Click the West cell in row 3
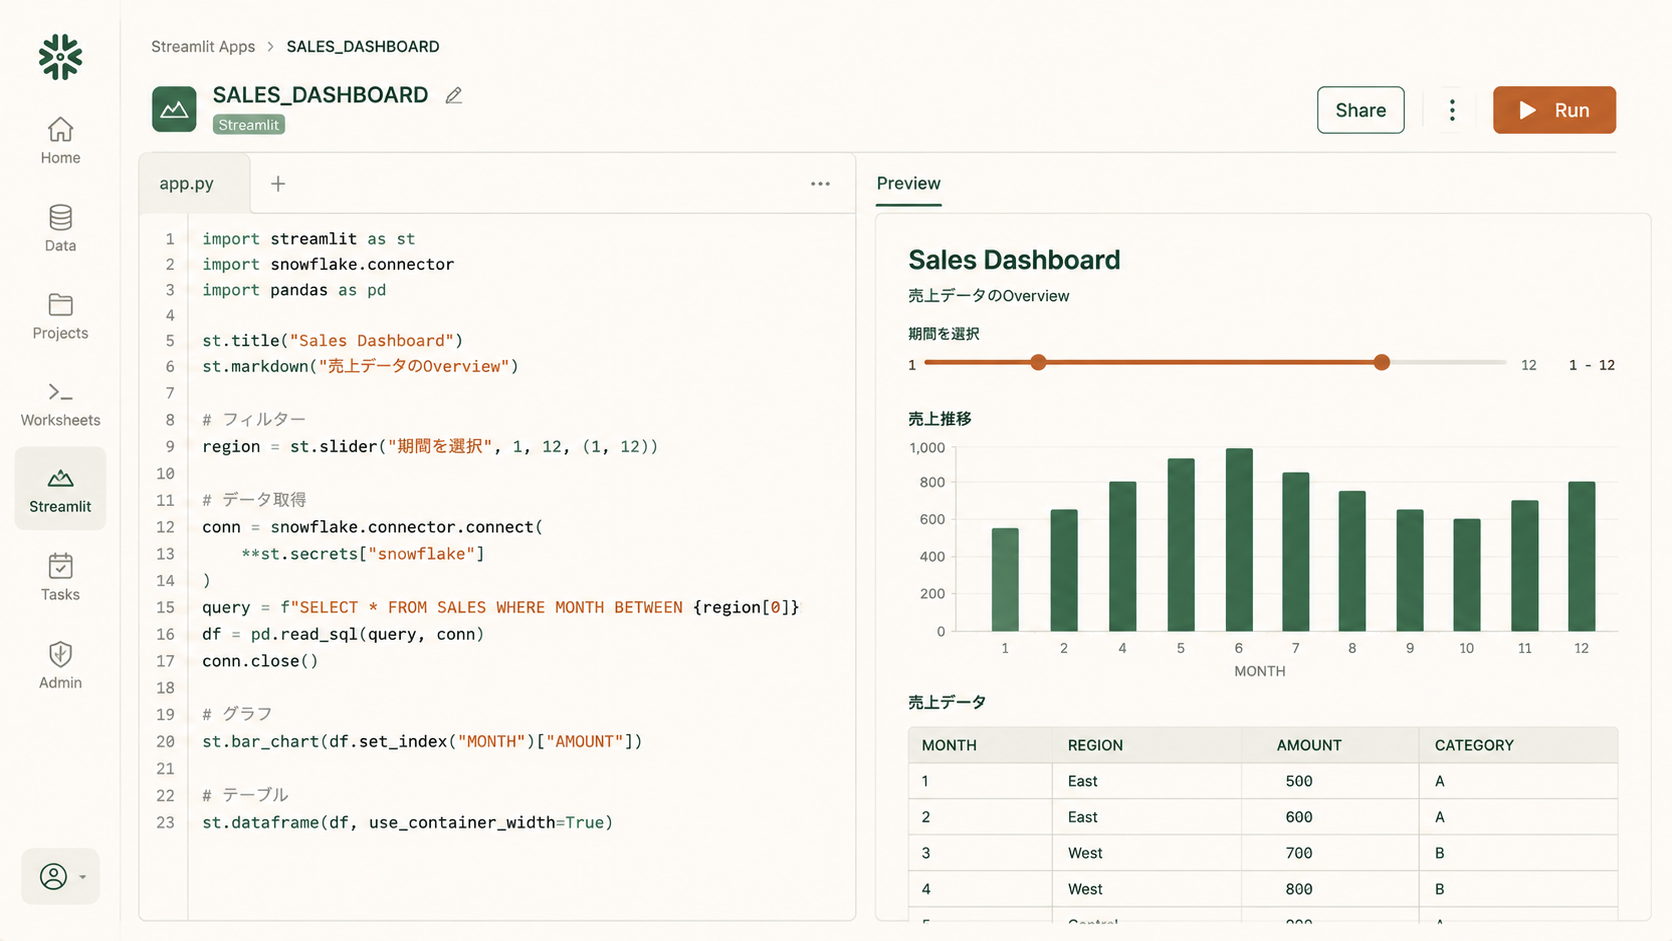 click(x=1085, y=853)
